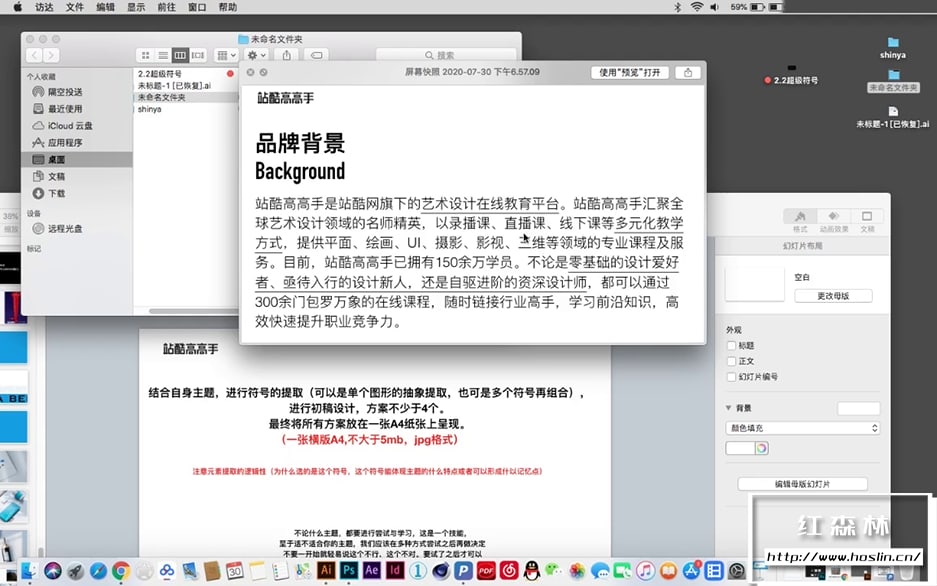Switch Finder to icon view
Screen dimensions: 937x586
click(145, 56)
